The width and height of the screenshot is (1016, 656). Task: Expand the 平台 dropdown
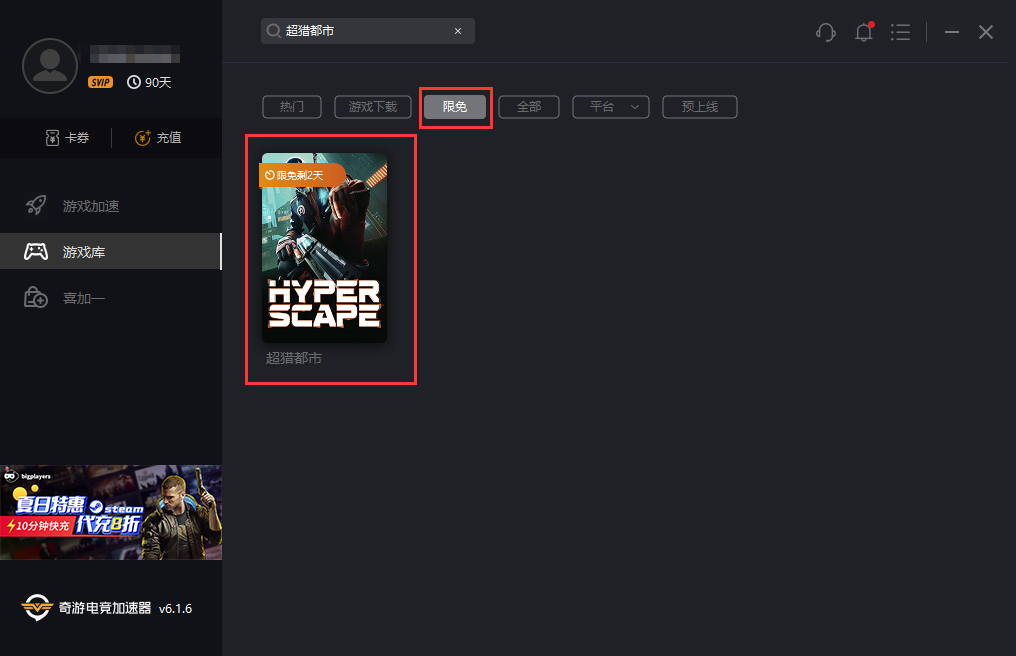tap(611, 107)
